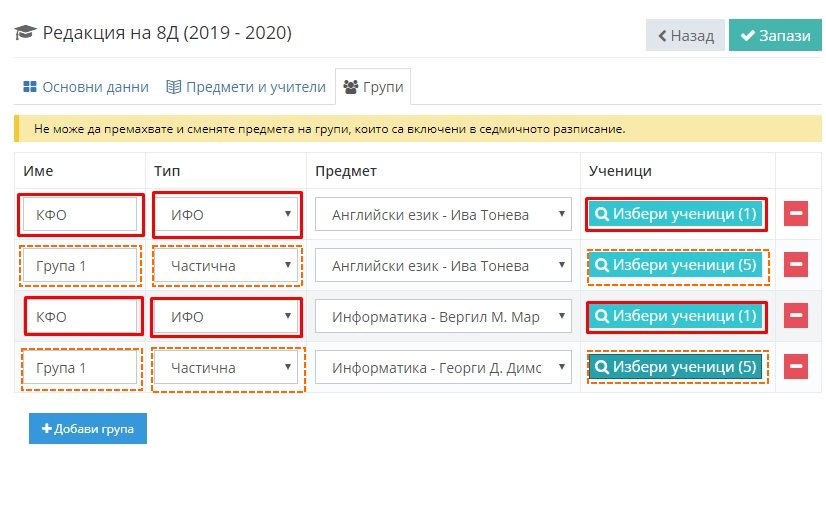Click the graduation cap icon in the heading
The image size is (826, 510).
[25, 33]
